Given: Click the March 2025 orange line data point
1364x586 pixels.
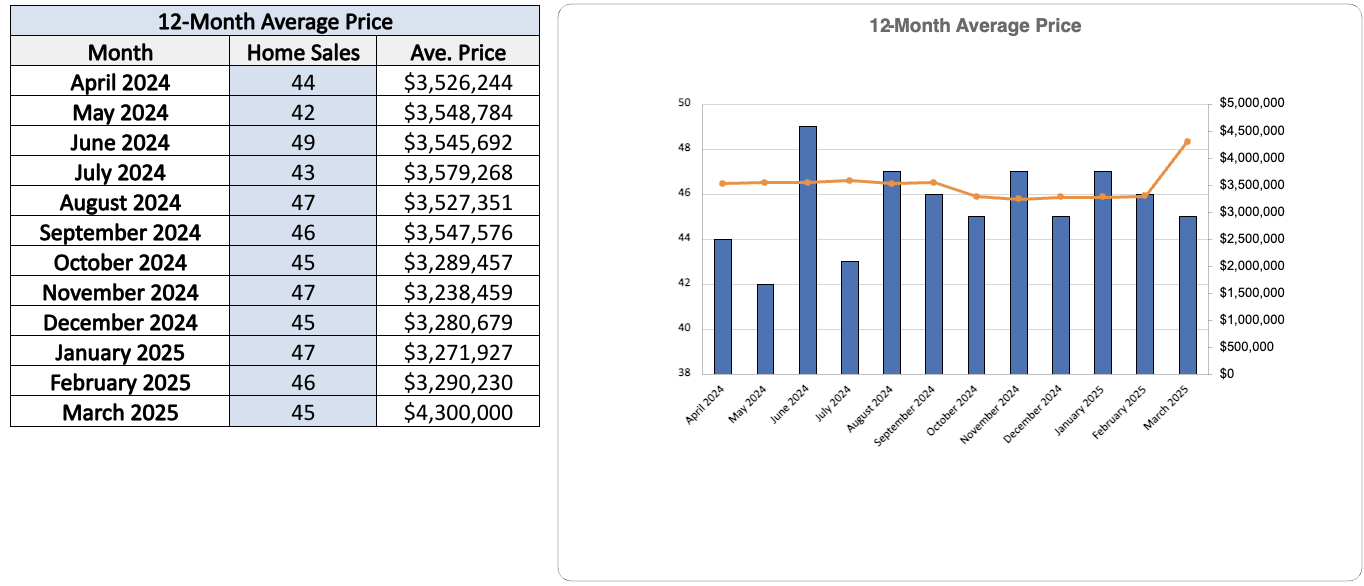Looking at the screenshot, I should [x=1187, y=142].
